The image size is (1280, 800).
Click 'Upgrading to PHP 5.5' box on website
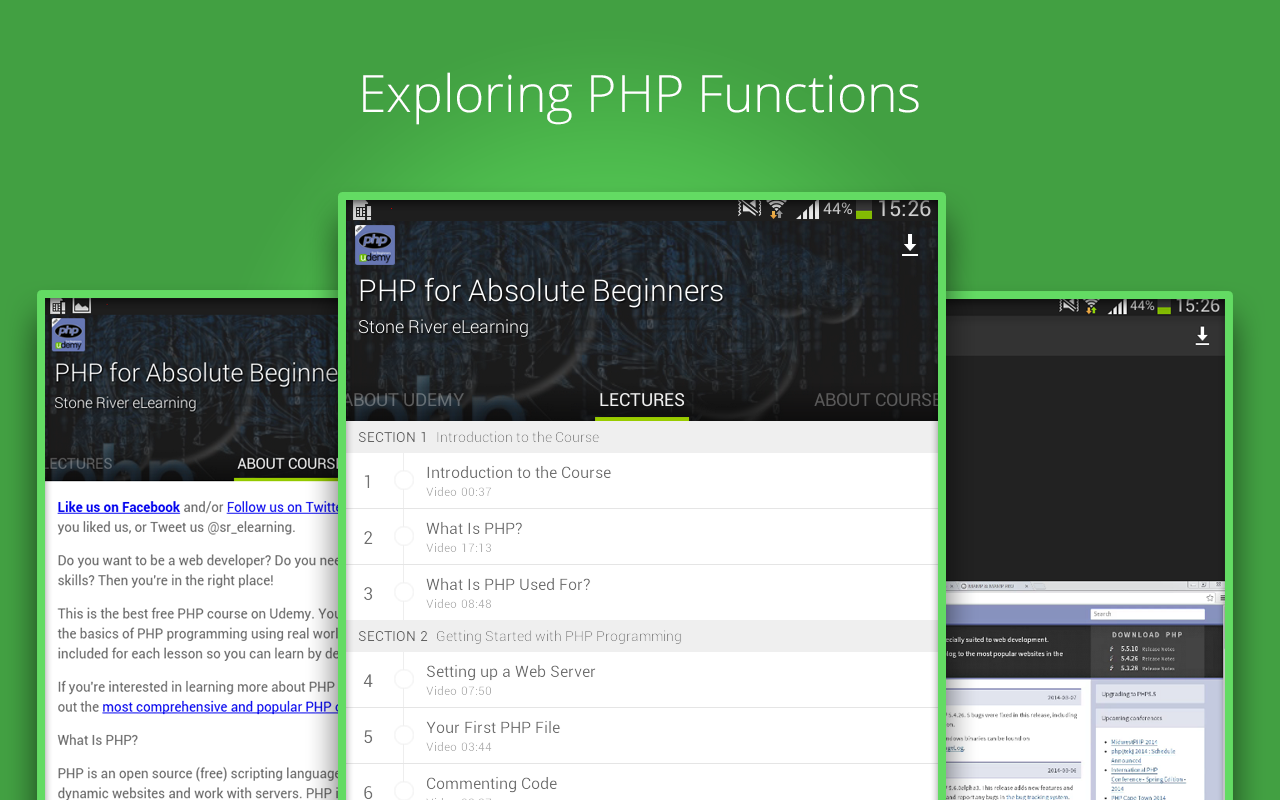[x=1150, y=693]
